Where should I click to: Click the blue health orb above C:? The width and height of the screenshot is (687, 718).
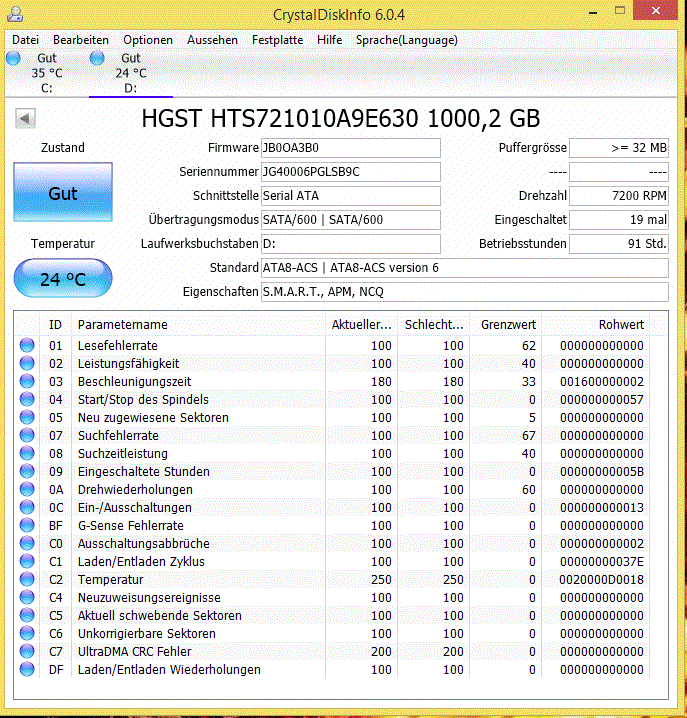(x=13, y=58)
